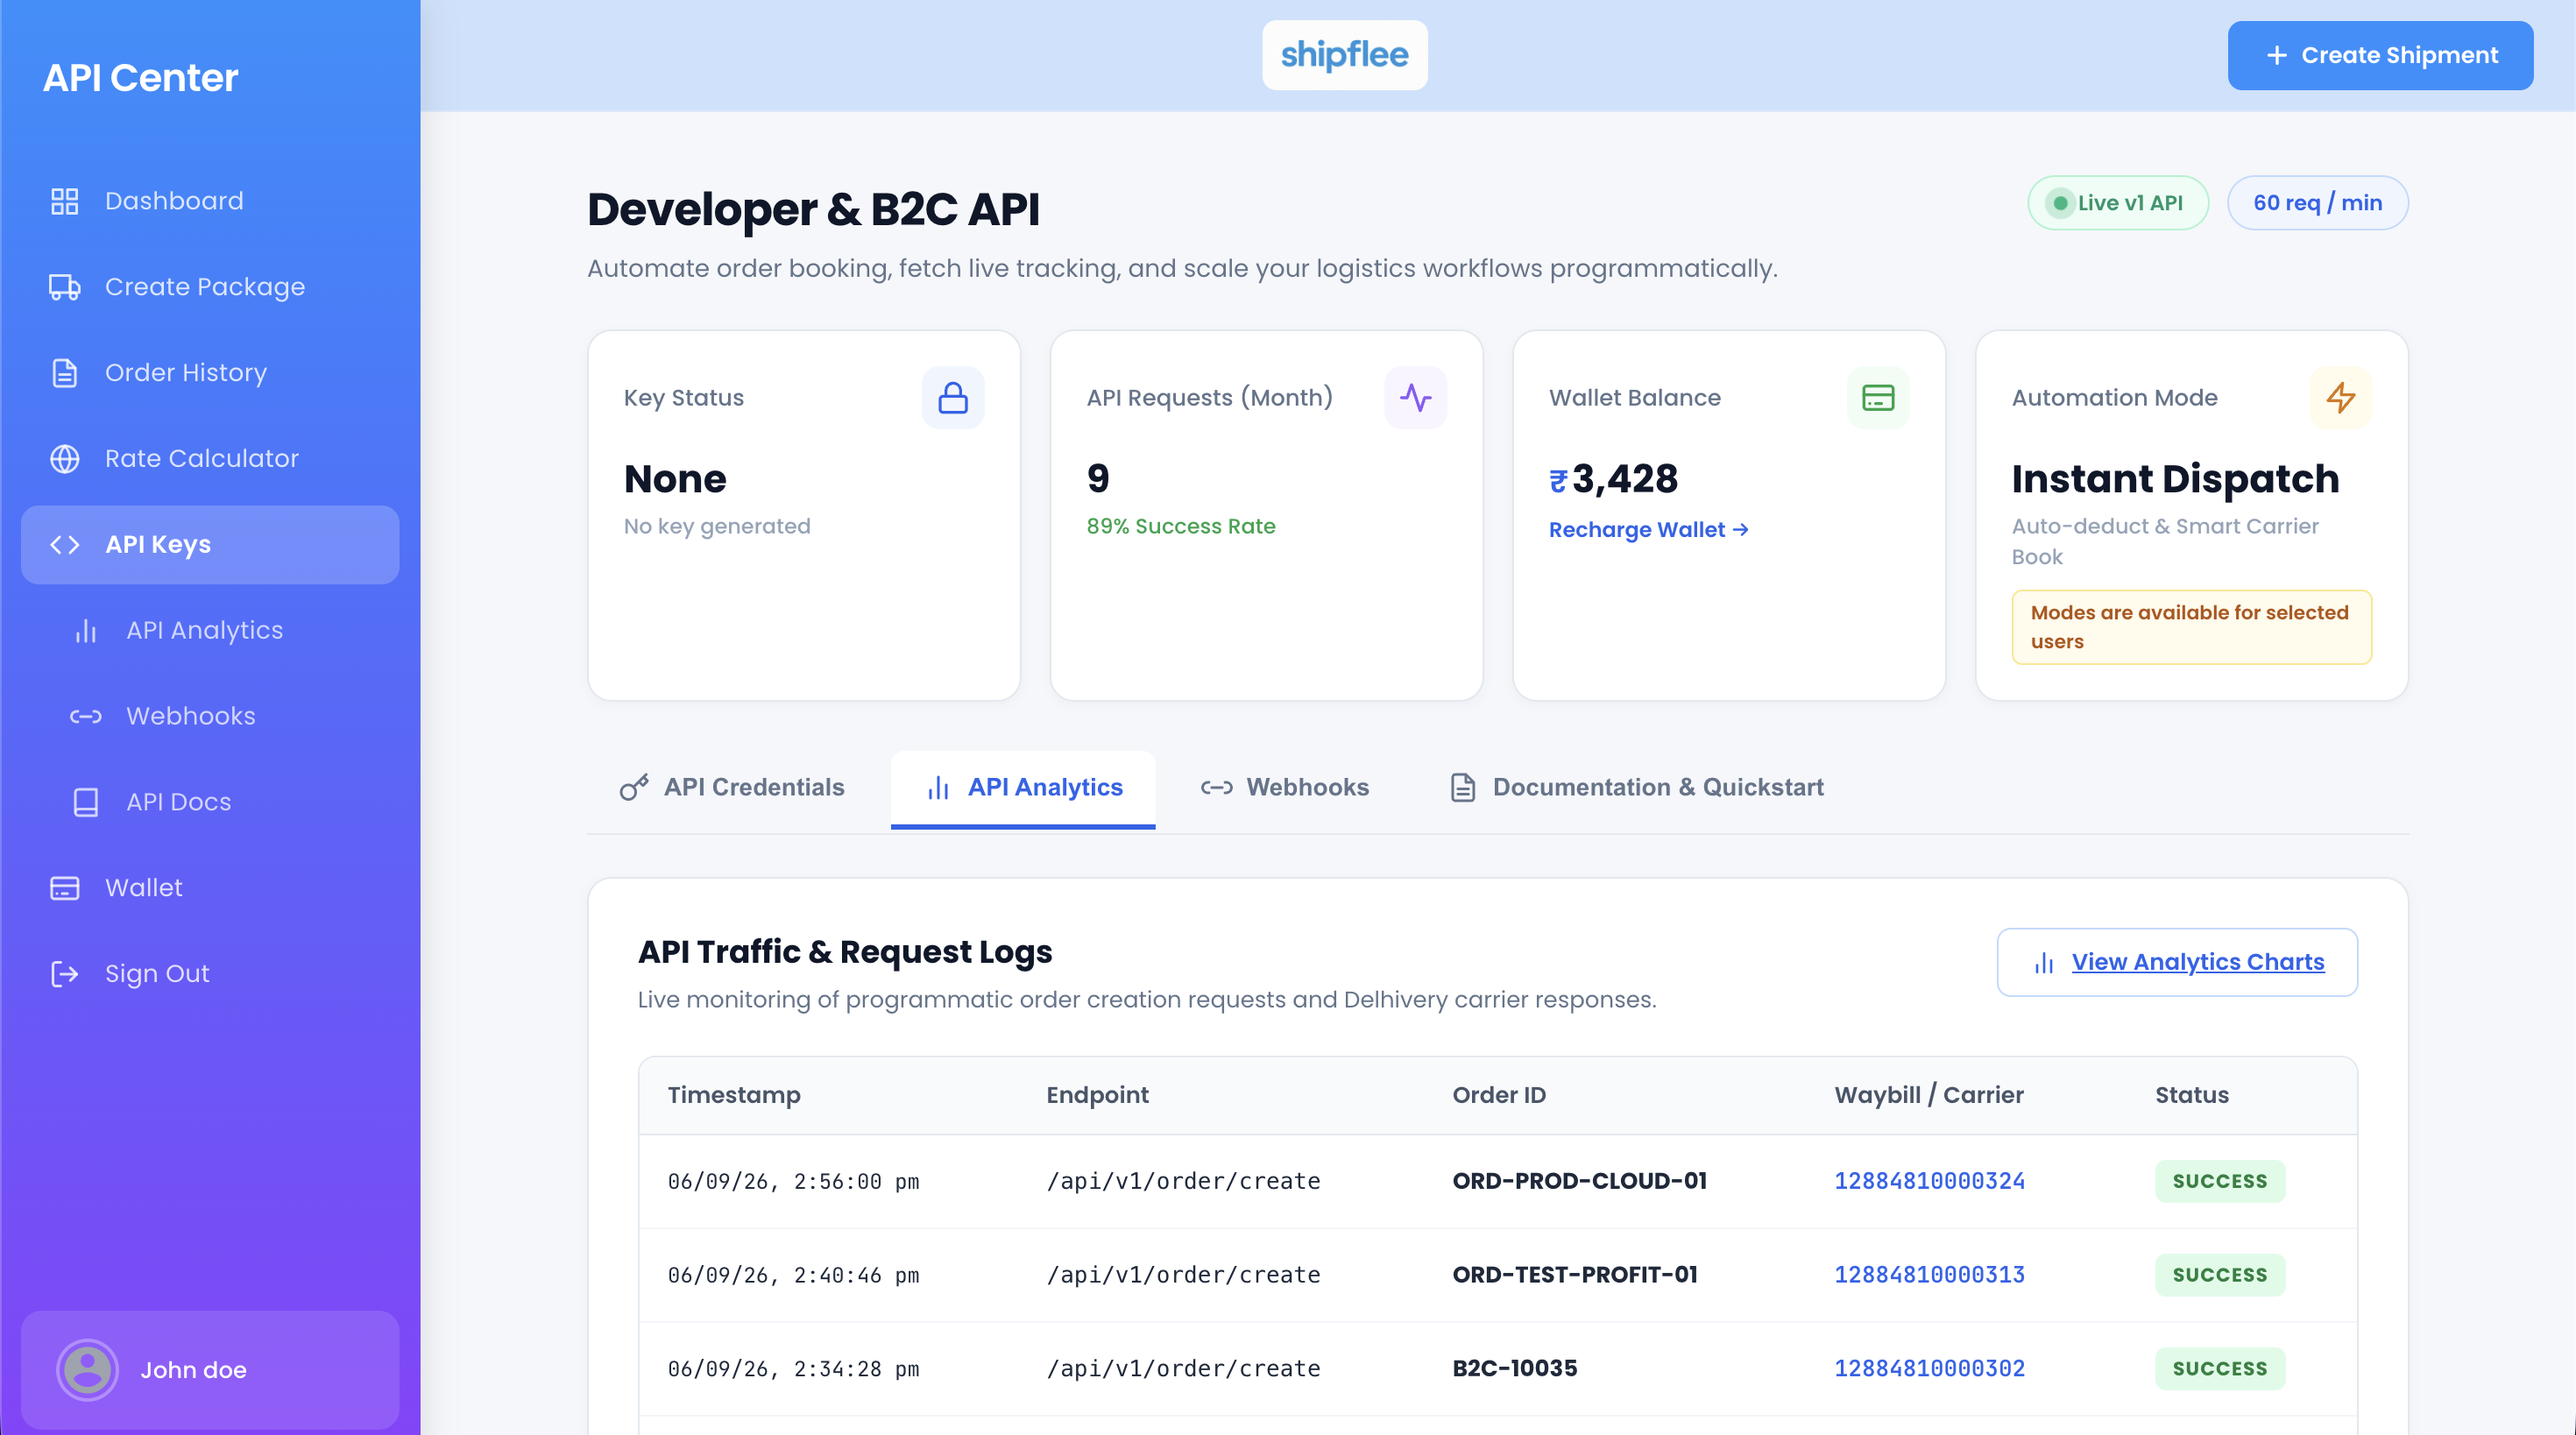2576x1435 pixels.
Task: Click the chart icon beside View Analytics Charts
Action: tap(2044, 963)
